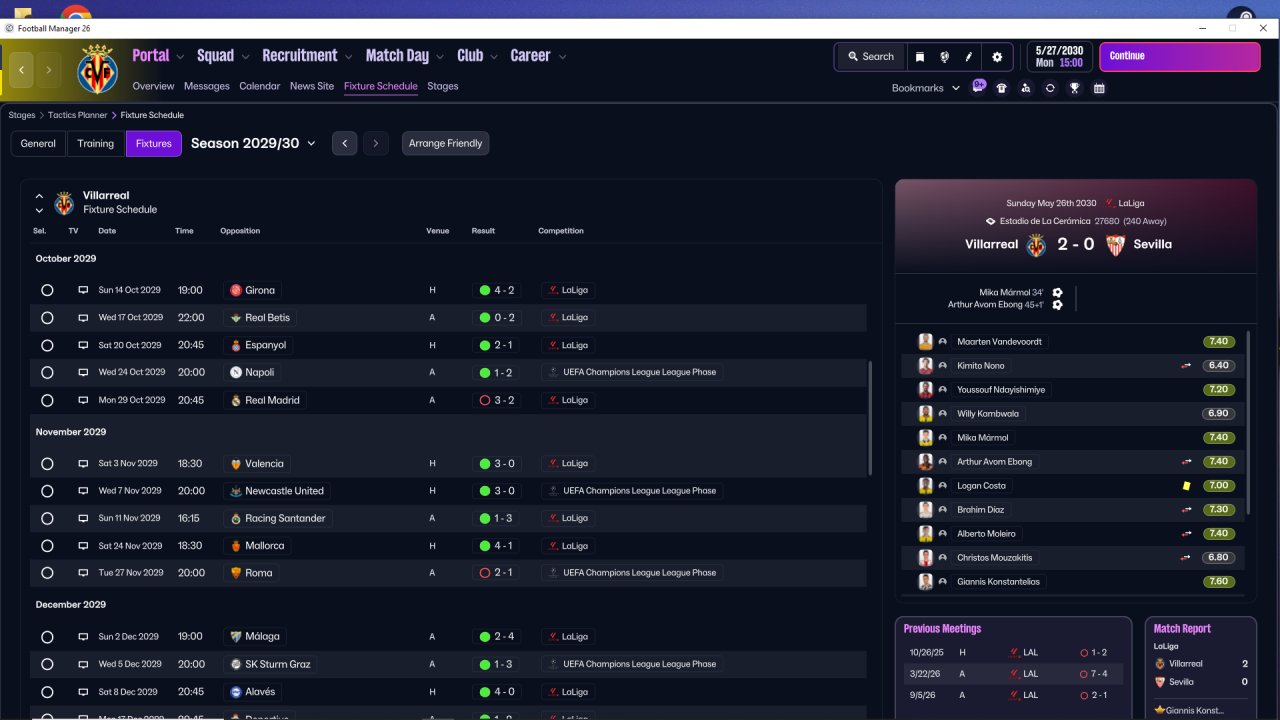
Task: Click the Chrome icon on the desktop taskbar
Action: point(76,14)
